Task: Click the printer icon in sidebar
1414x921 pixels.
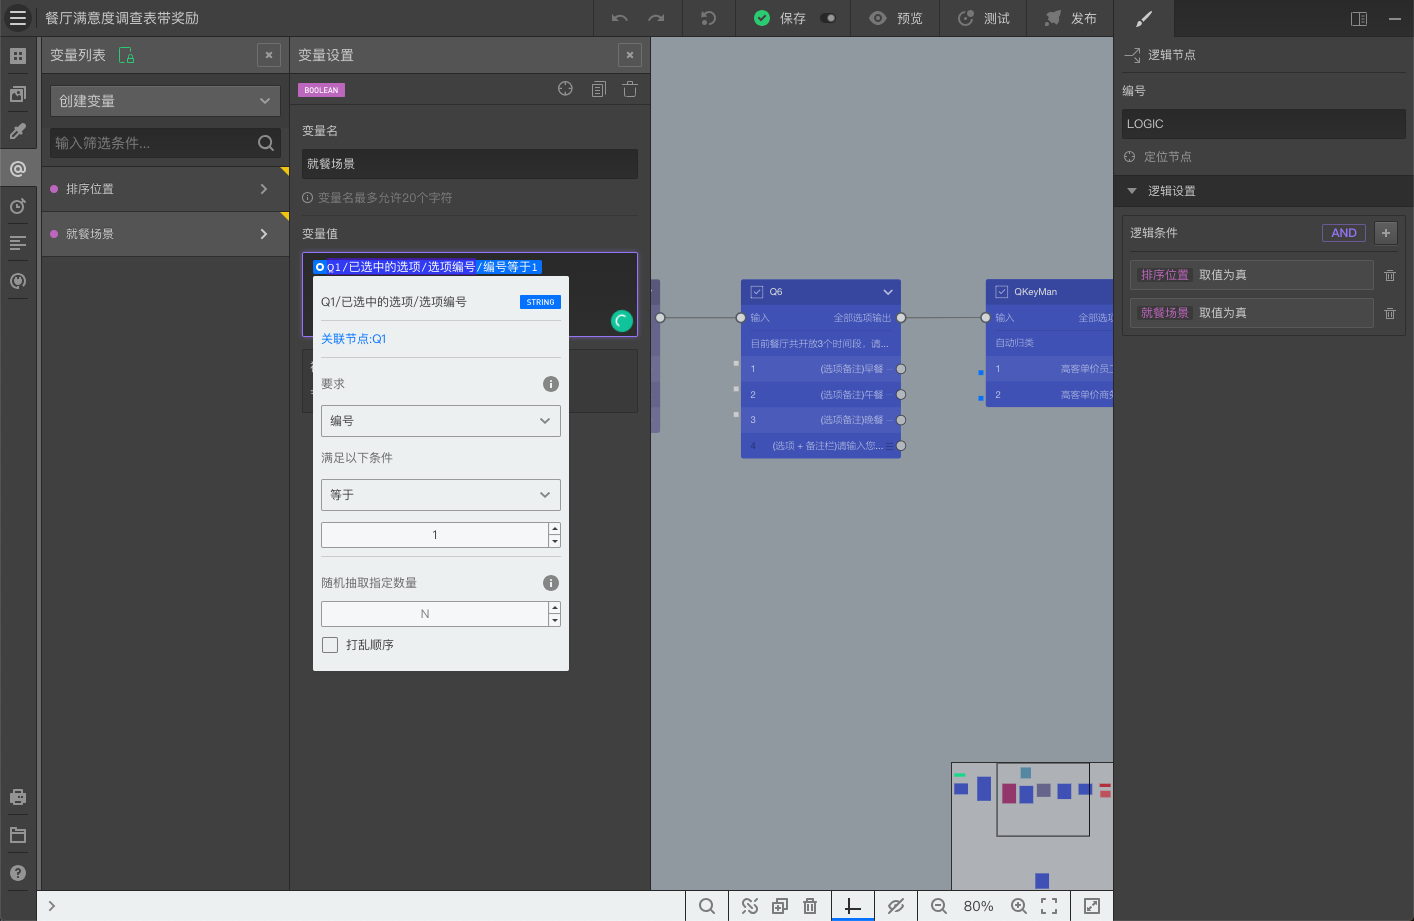Action: 18,797
